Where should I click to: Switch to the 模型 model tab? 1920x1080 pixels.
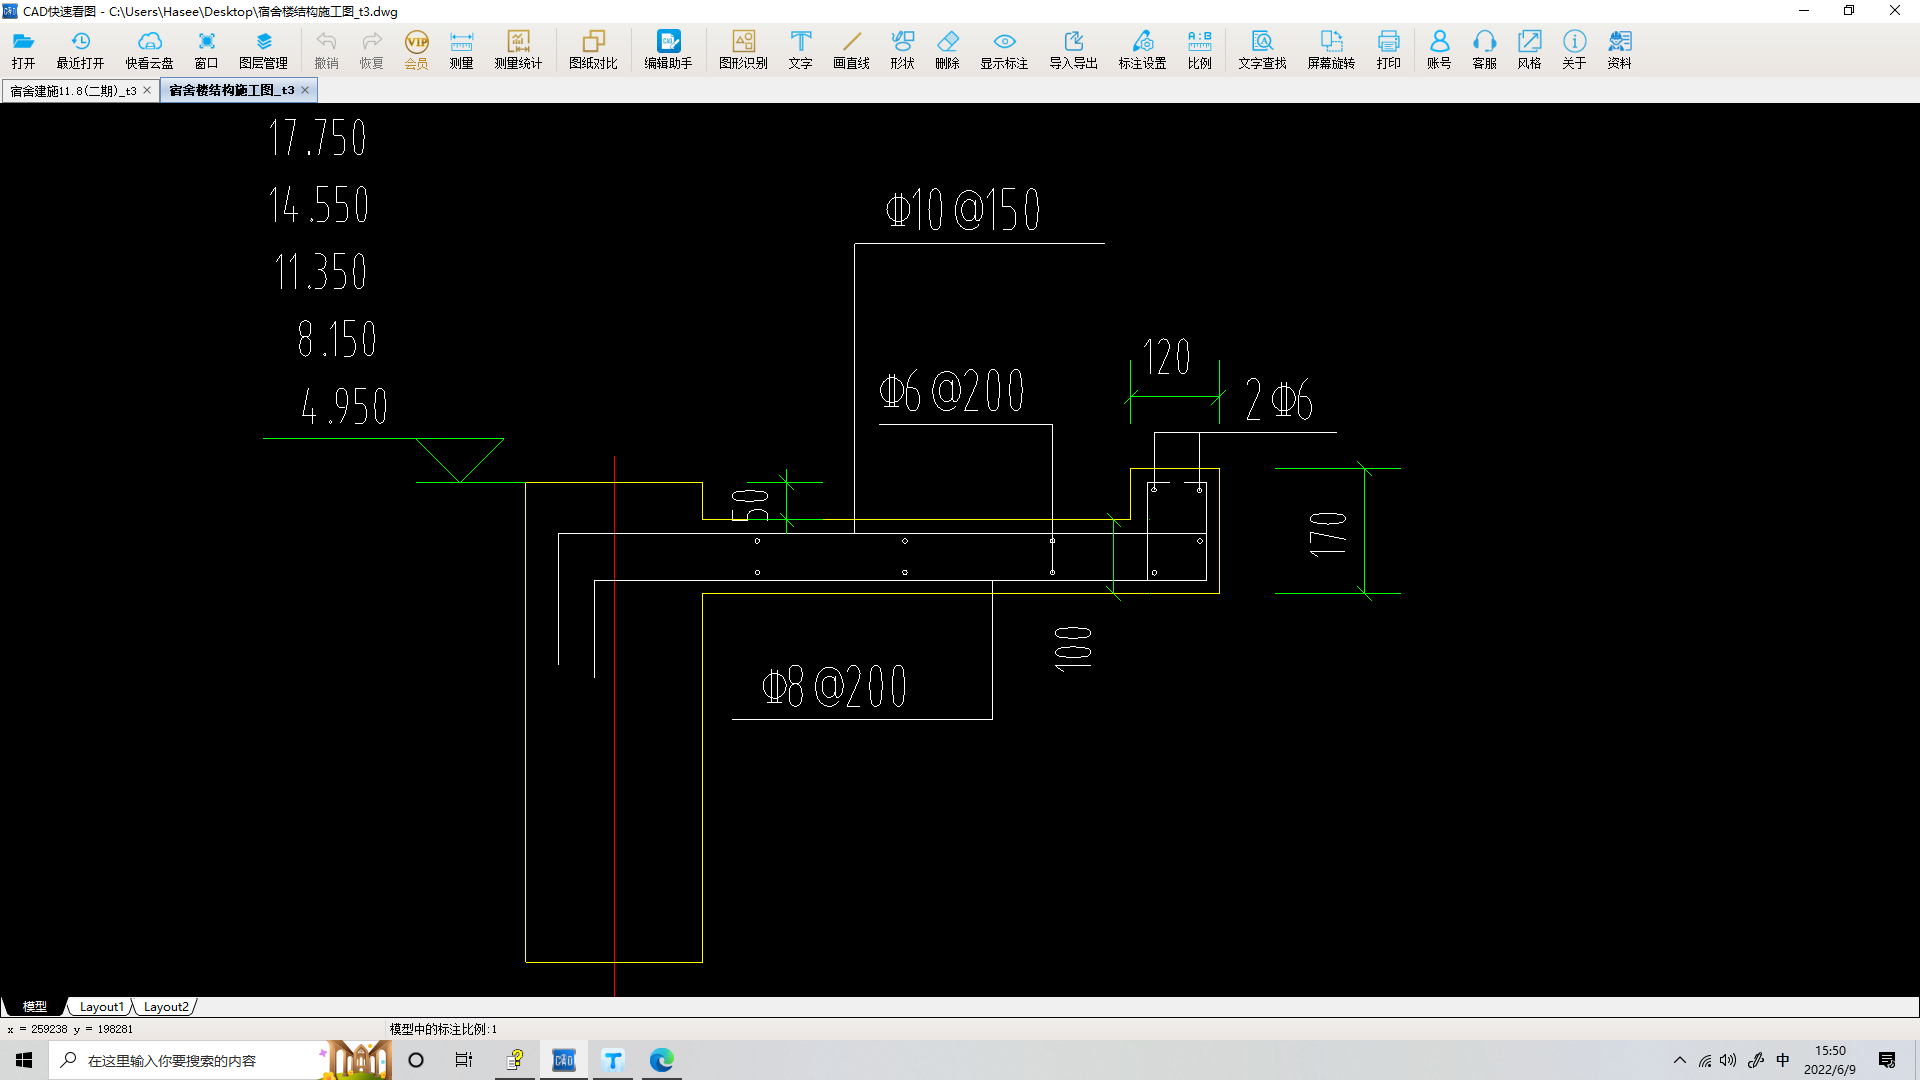[x=35, y=1007]
